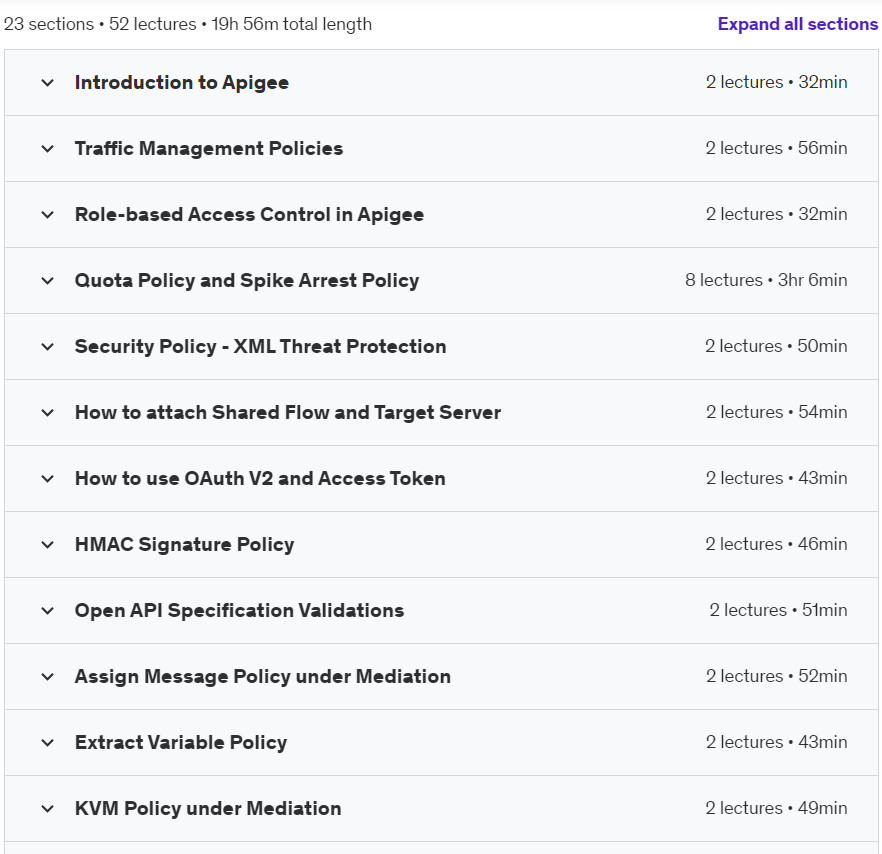Open Security Policy - XML Threat Protection title
This screenshot has width=882, height=854.
260,347
